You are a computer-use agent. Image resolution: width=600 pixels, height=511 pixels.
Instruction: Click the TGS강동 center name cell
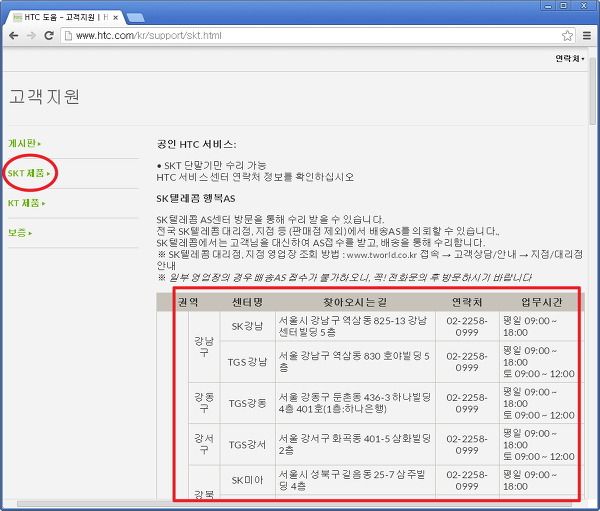pos(247,403)
